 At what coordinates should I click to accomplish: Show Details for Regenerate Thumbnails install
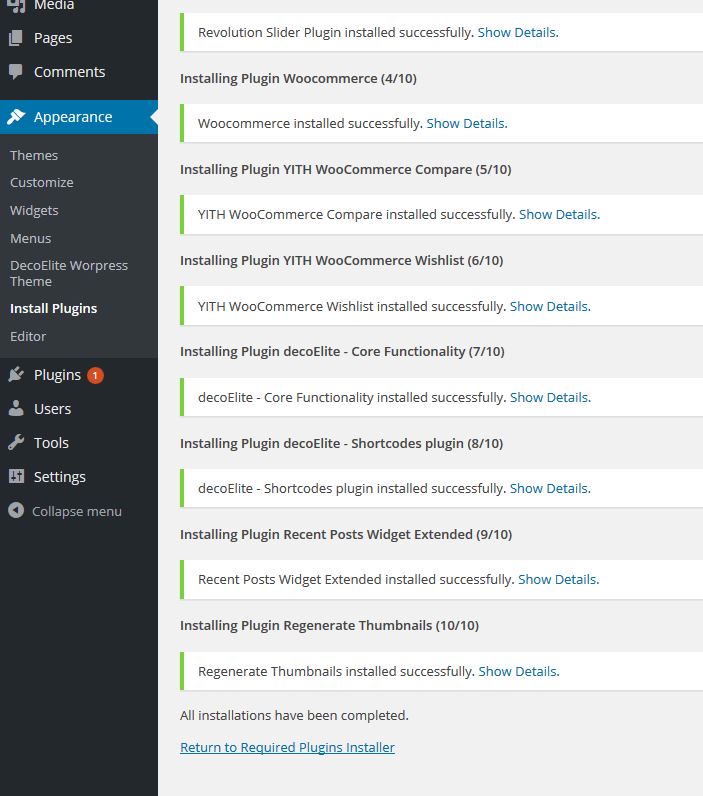click(x=519, y=672)
